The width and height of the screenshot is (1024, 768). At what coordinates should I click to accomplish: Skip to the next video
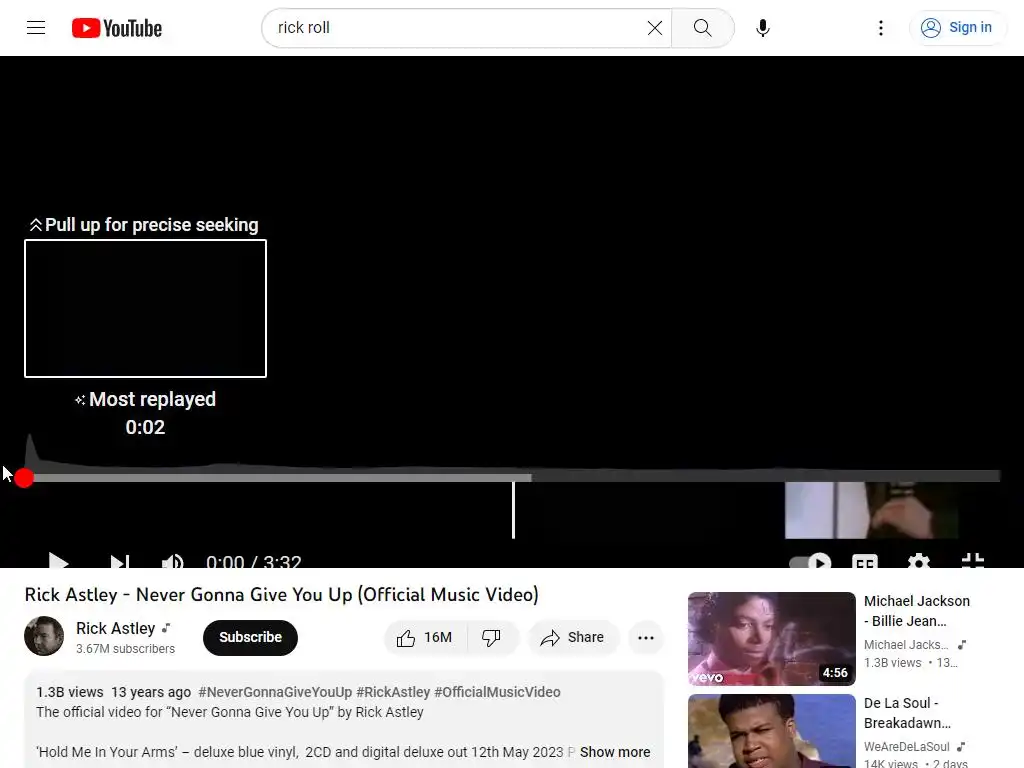pyautogui.click(x=120, y=561)
